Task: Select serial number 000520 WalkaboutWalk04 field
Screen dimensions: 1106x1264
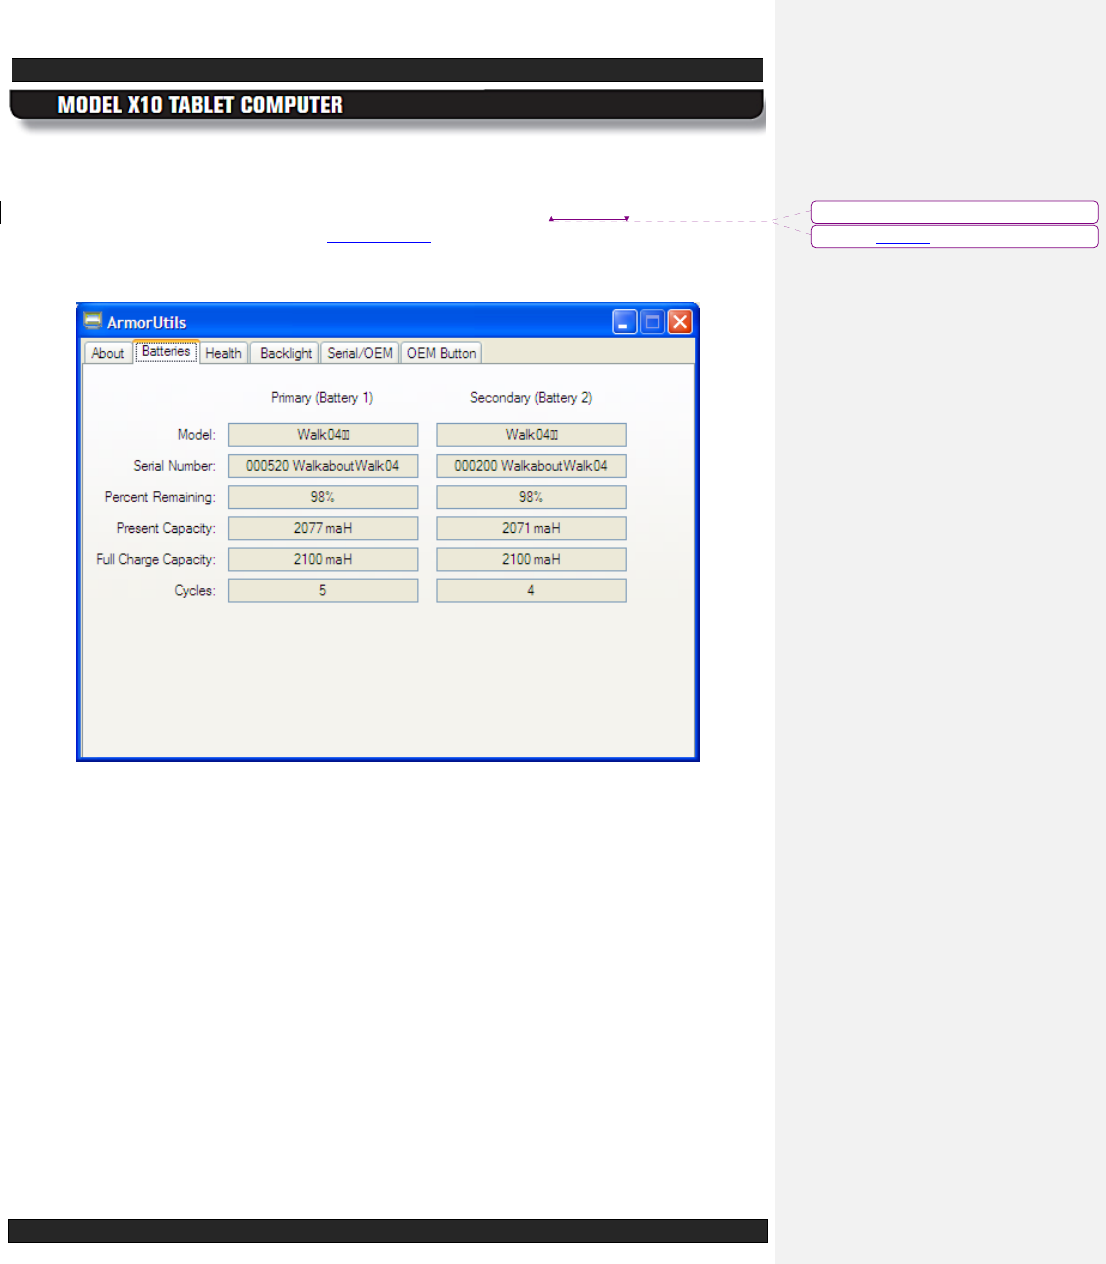Action: [323, 466]
